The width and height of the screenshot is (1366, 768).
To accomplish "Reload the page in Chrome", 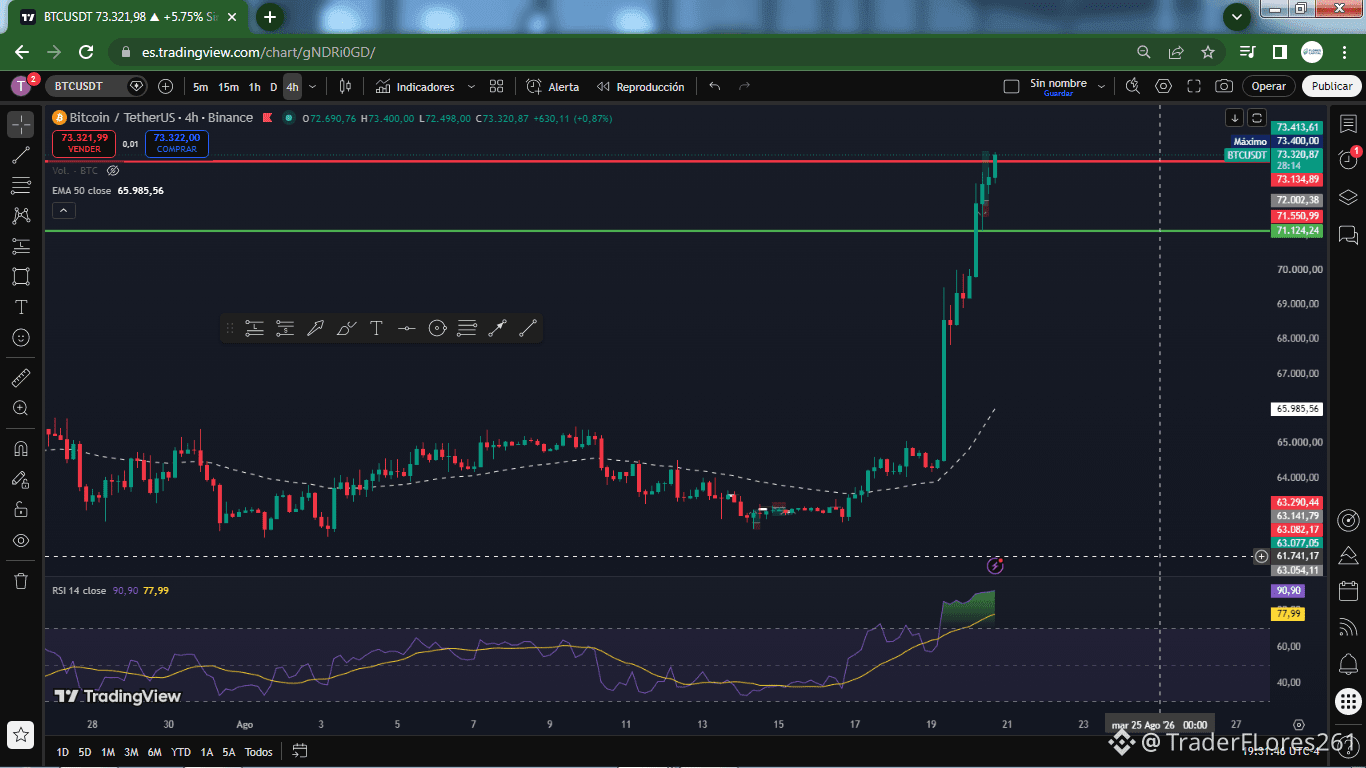I will tap(86, 52).
